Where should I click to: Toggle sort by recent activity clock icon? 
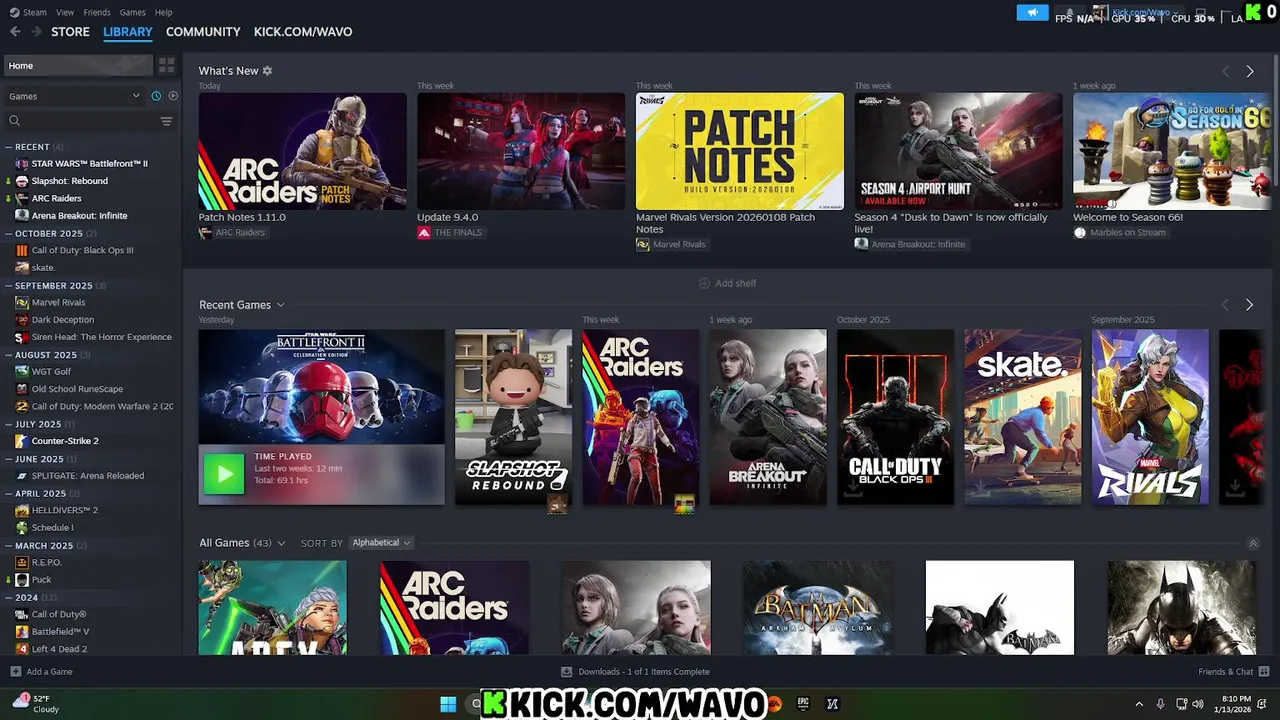156,96
